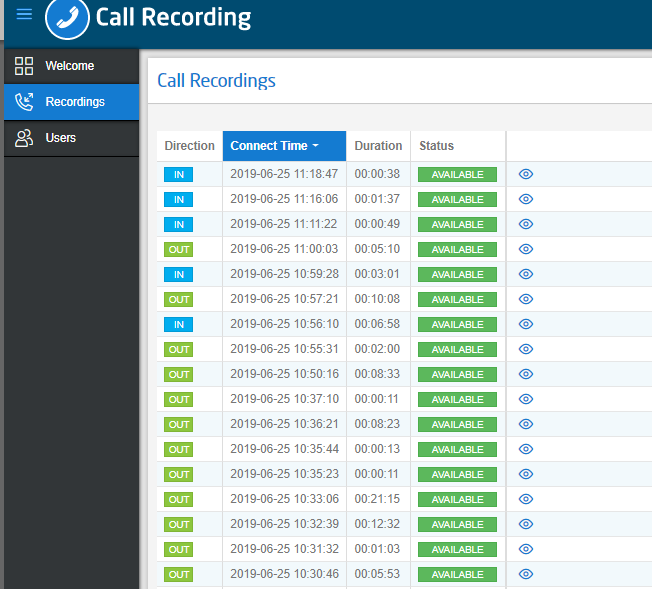View recording from 11:18:47 via eye icon
Image resolution: width=652 pixels, height=589 pixels.
(x=526, y=174)
